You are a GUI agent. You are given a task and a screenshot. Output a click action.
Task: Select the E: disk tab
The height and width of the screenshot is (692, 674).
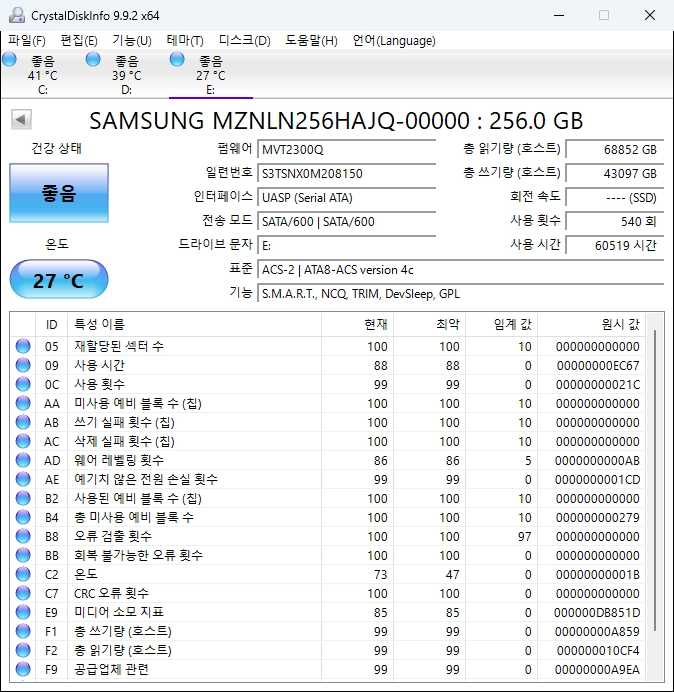211,74
